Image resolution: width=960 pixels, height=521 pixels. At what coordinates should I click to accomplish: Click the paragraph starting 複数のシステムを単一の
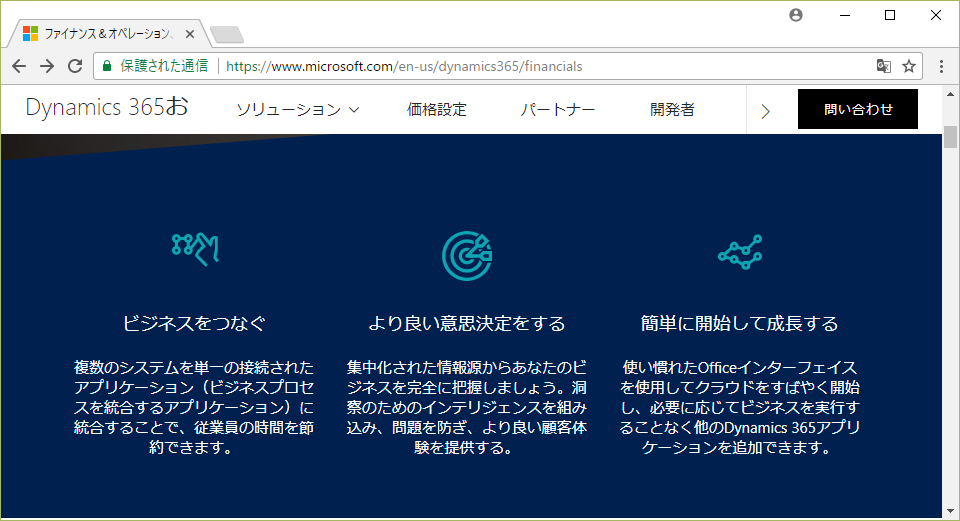[x=193, y=408]
